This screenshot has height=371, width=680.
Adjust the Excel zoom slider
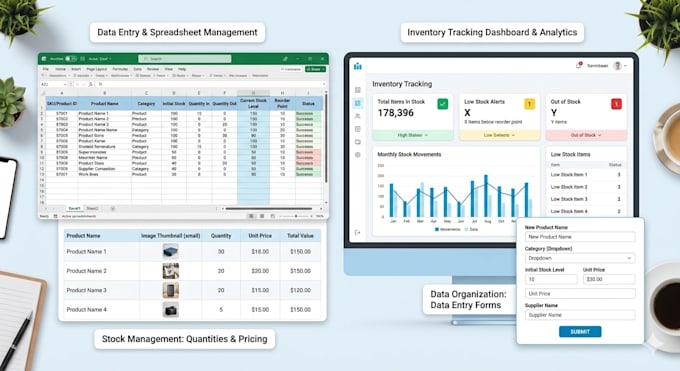(x=296, y=216)
